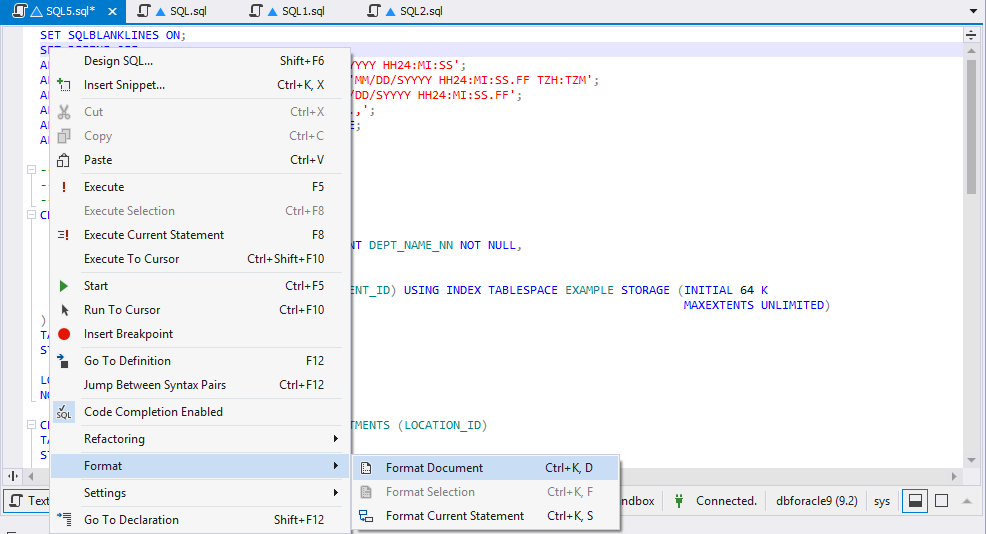Expand the Format submenu arrow
986x534 pixels.
(336, 465)
